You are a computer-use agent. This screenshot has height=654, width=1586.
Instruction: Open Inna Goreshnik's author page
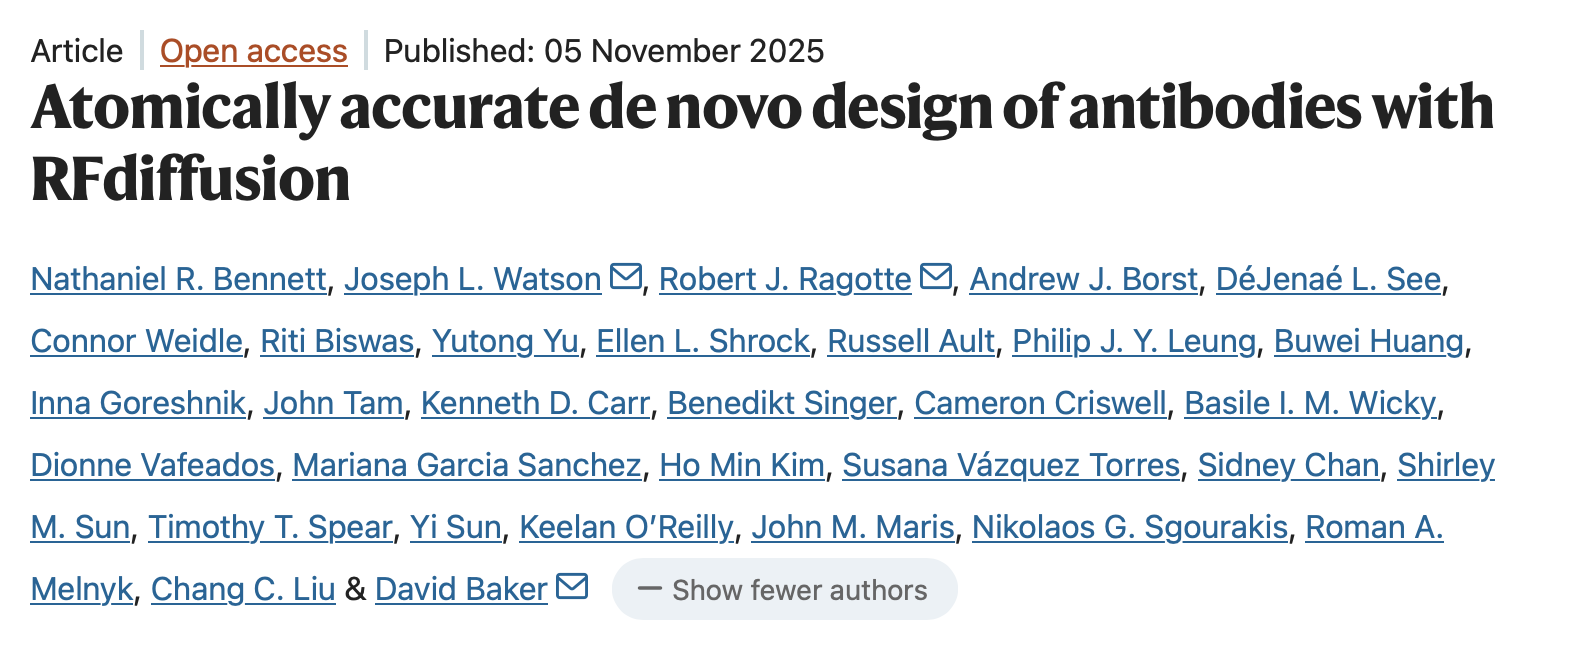(x=137, y=404)
